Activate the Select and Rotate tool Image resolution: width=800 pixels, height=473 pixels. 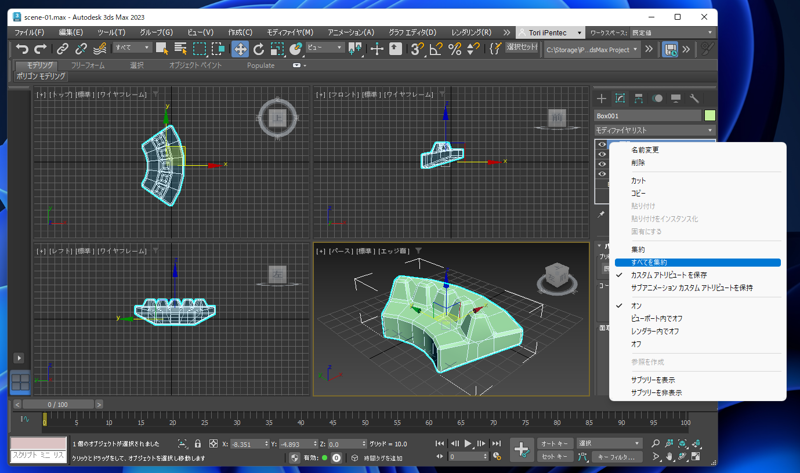(x=259, y=48)
